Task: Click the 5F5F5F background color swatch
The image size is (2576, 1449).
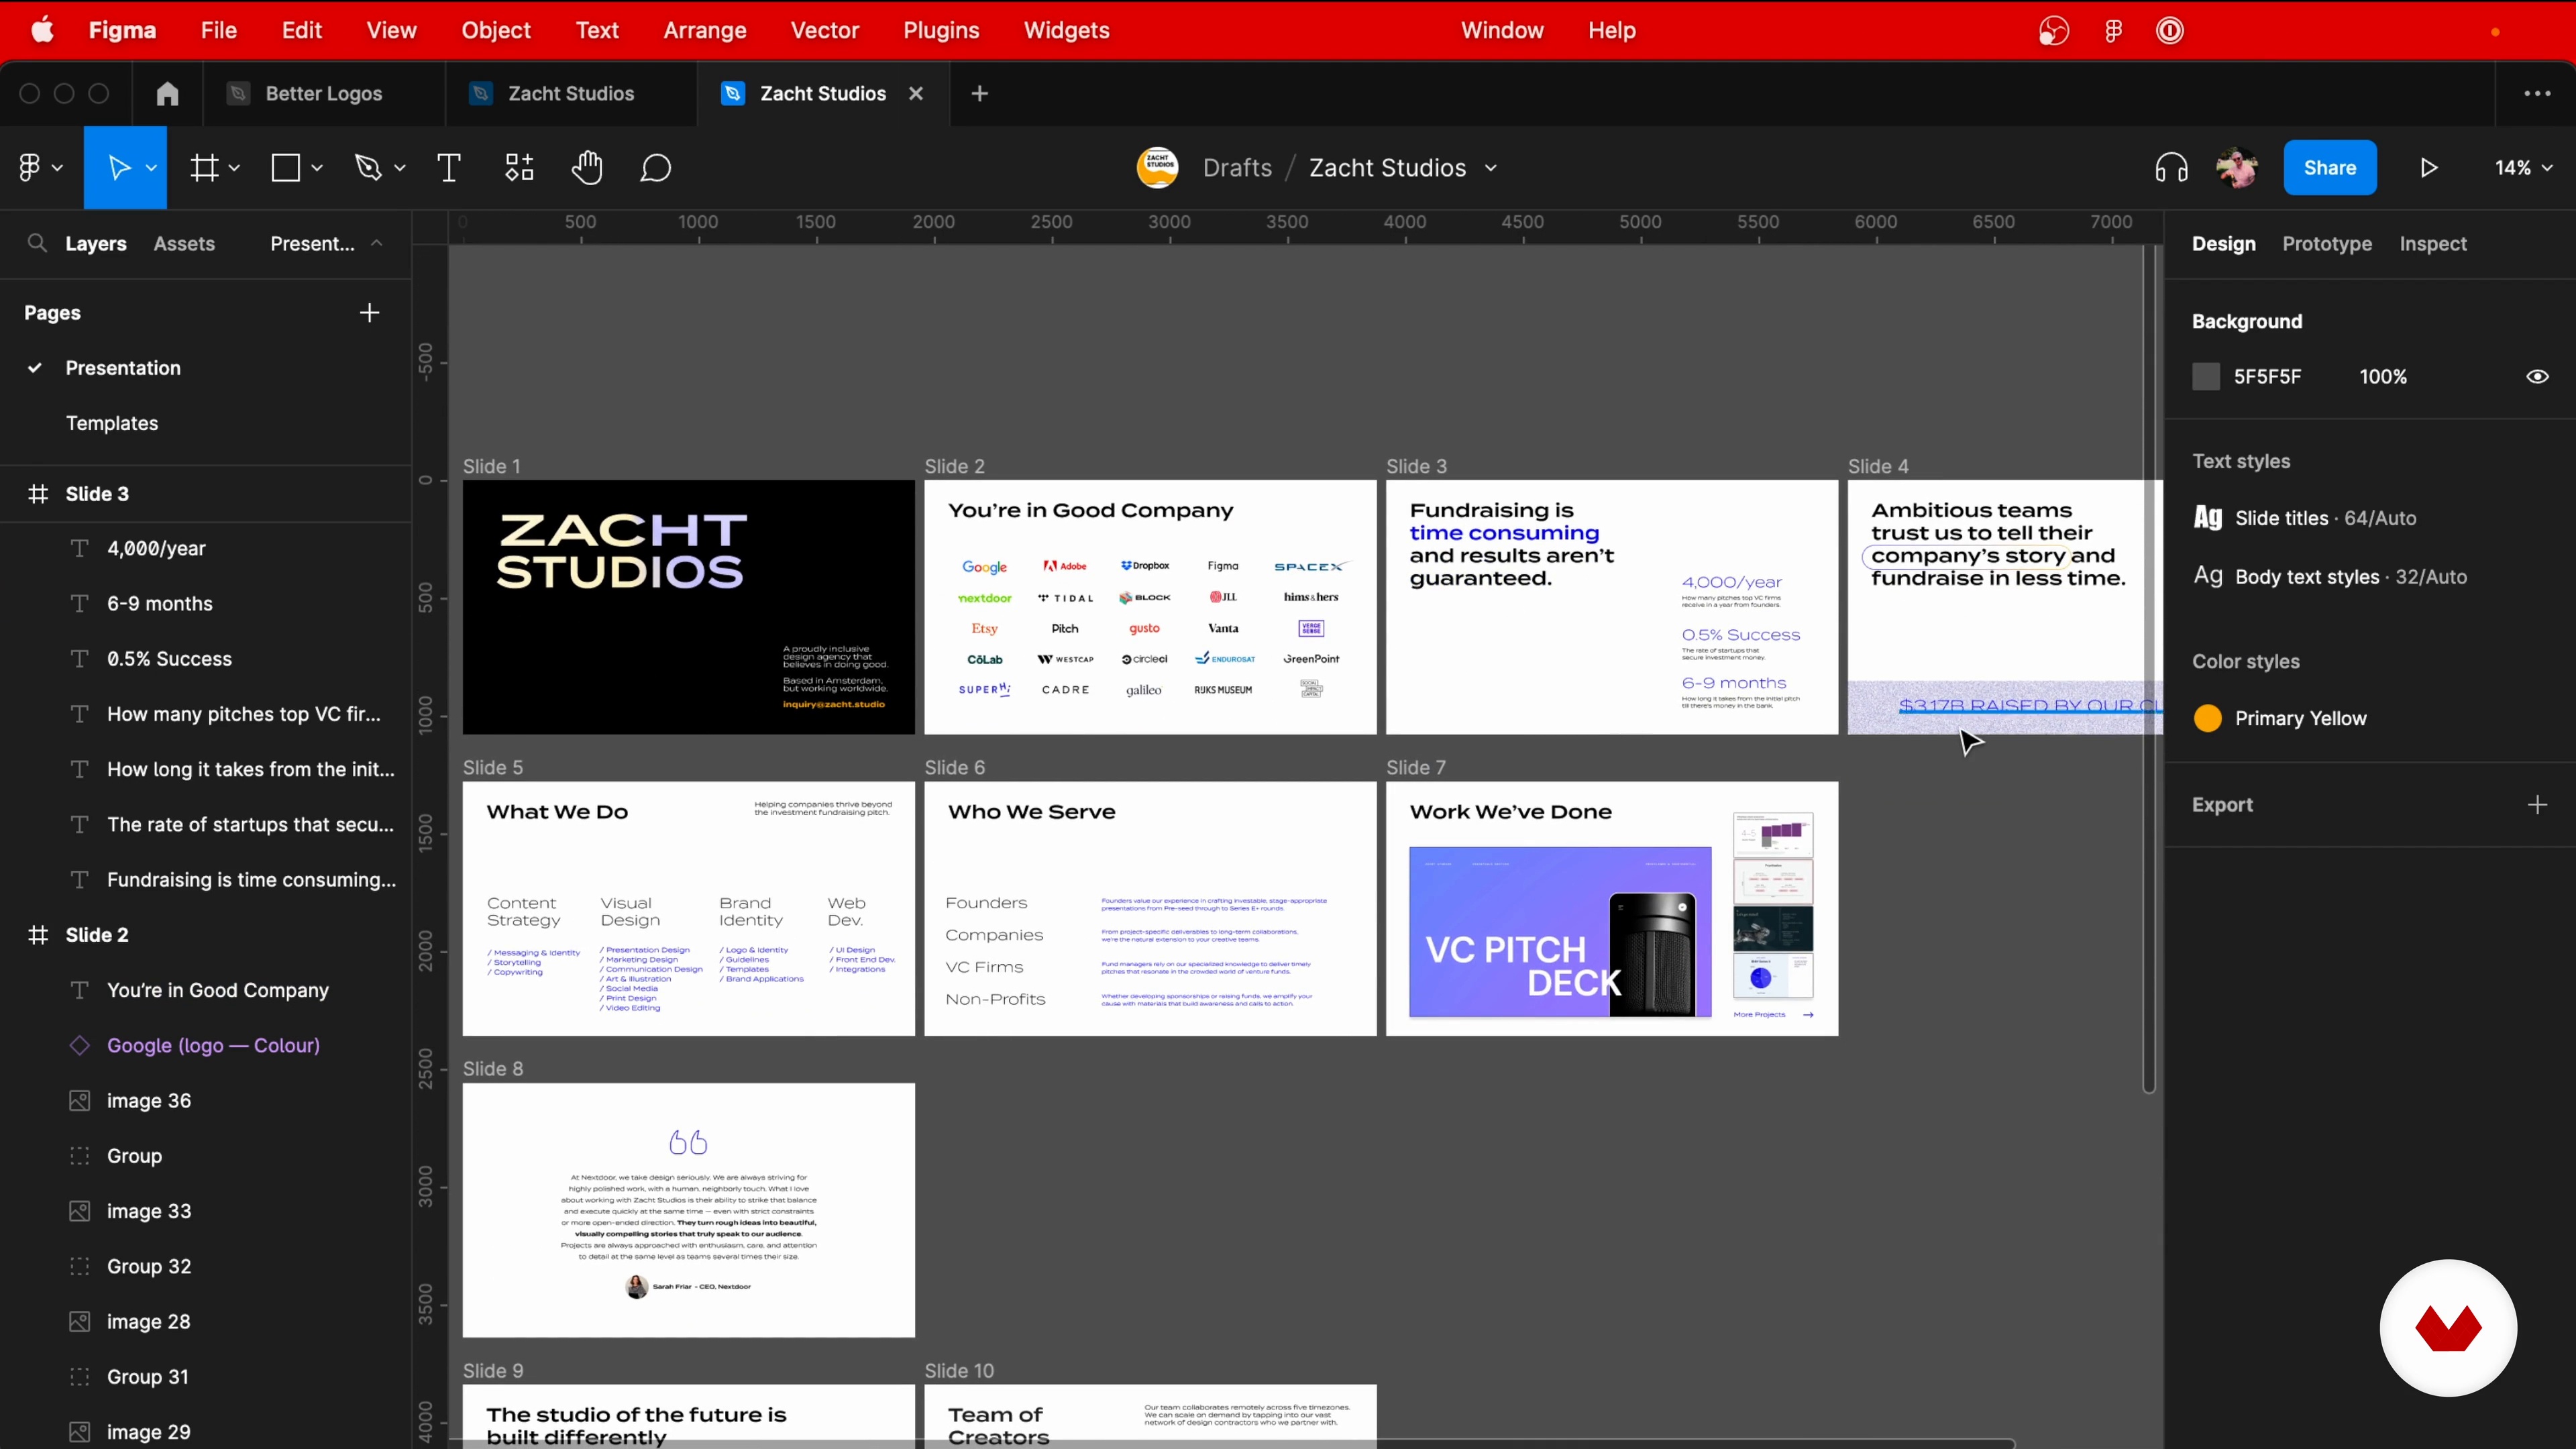Action: [x=2205, y=377]
